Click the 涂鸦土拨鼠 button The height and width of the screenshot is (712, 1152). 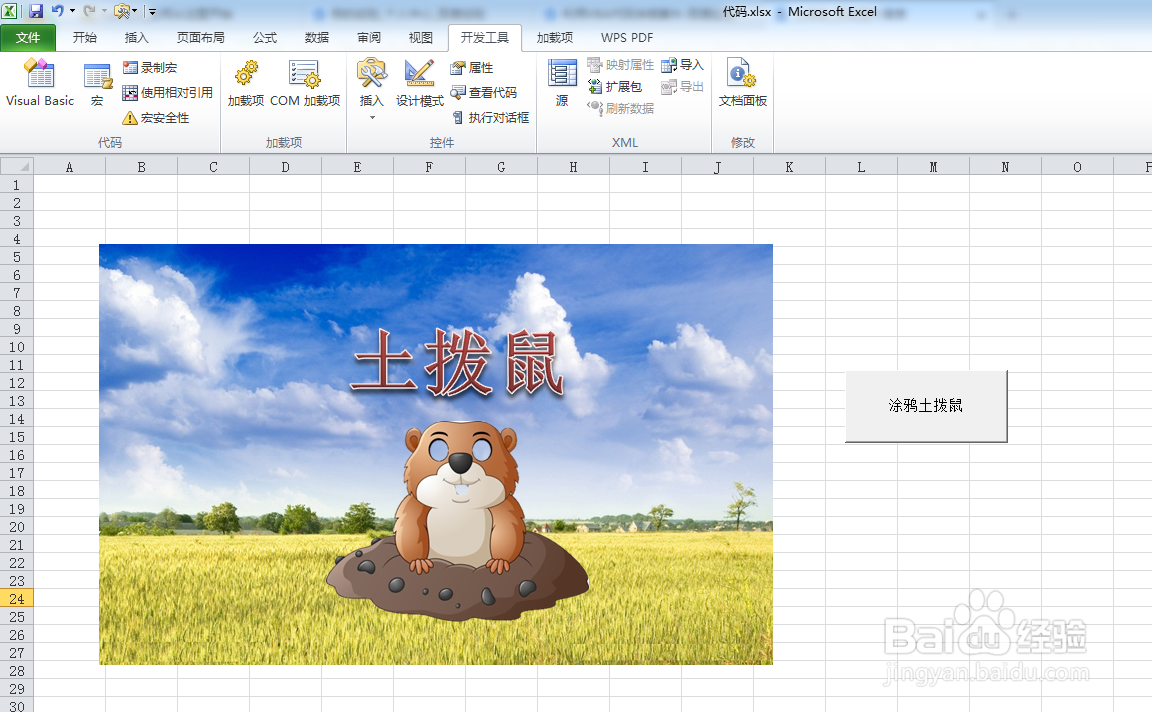(x=926, y=406)
